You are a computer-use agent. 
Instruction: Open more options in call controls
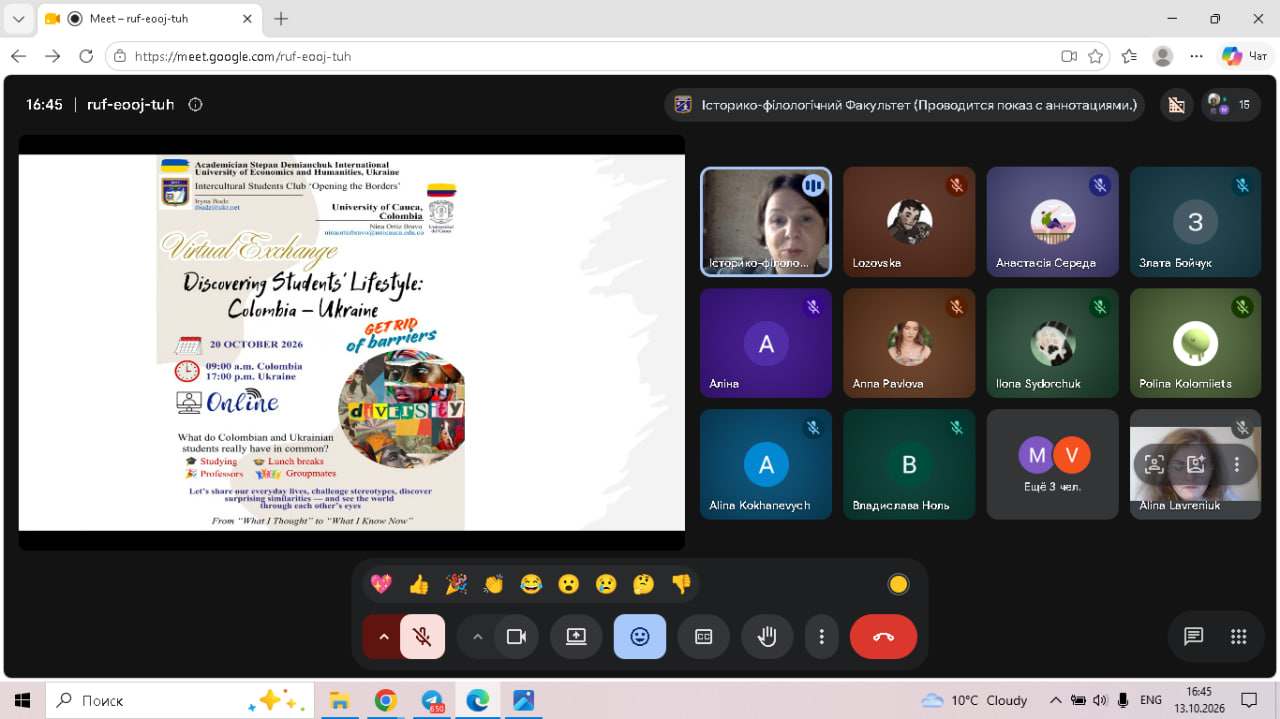(821, 636)
